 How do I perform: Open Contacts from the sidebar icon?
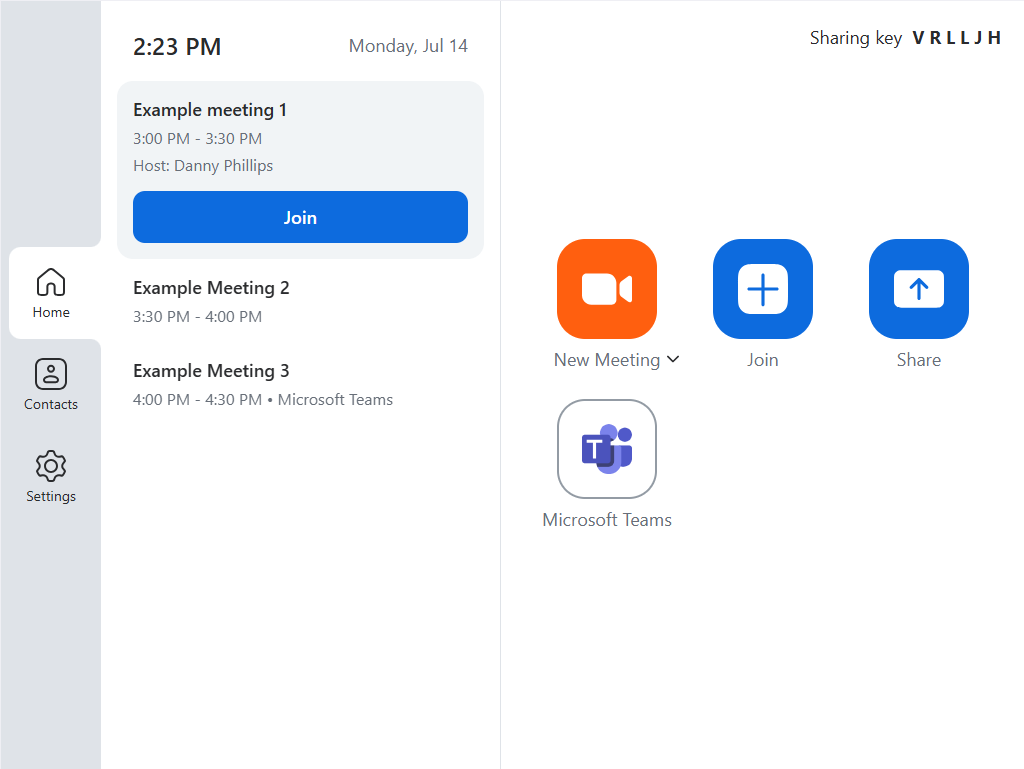pyautogui.click(x=51, y=374)
